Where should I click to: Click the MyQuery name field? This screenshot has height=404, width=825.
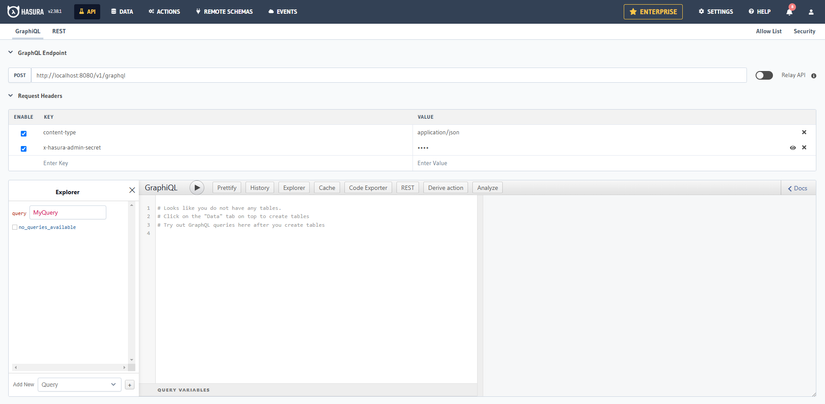click(68, 213)
